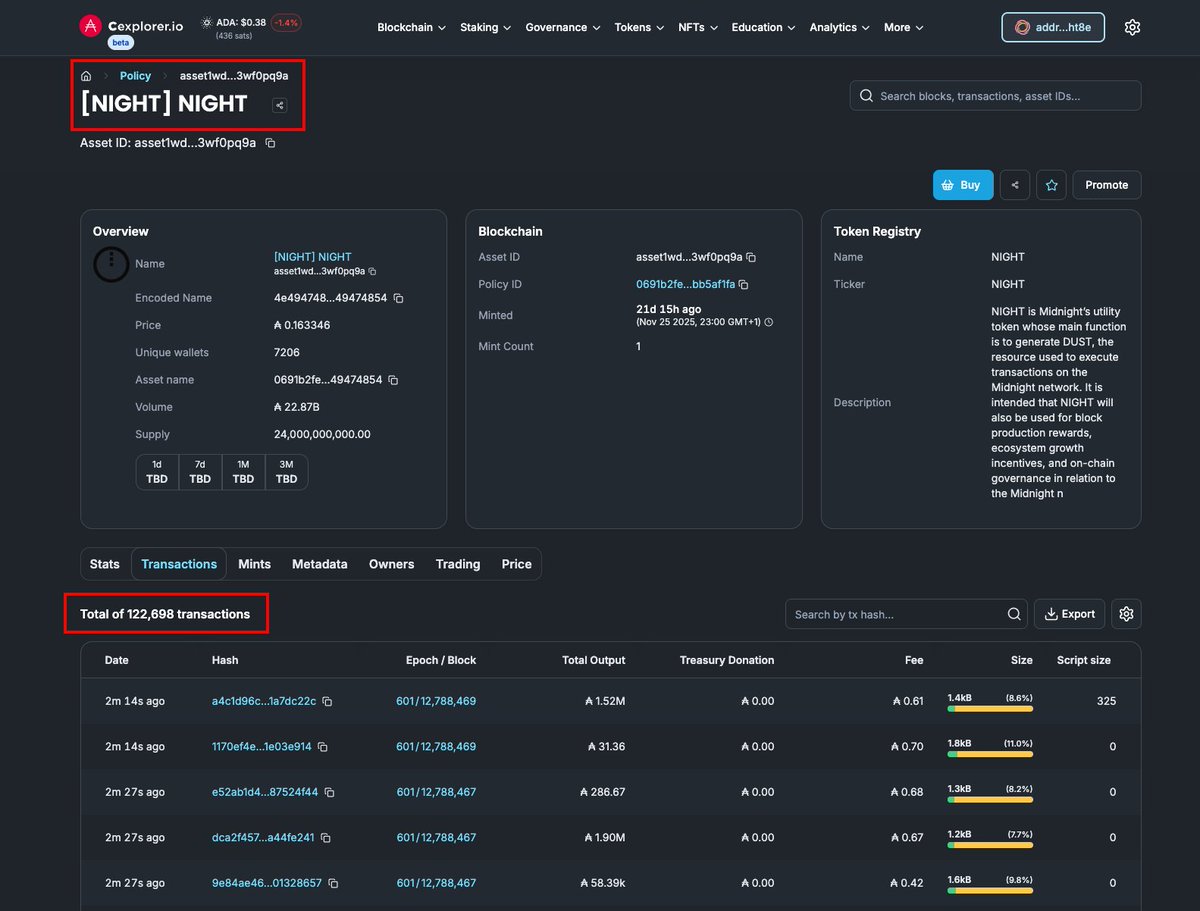Select the 7d period toggle
Image resolution: width=1200 pixels, height=911 pixels.
tap(199, 471)
